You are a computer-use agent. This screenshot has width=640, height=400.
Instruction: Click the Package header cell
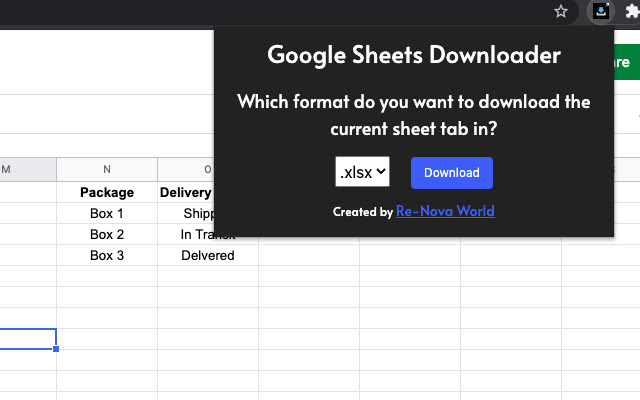tap(107, 192)
